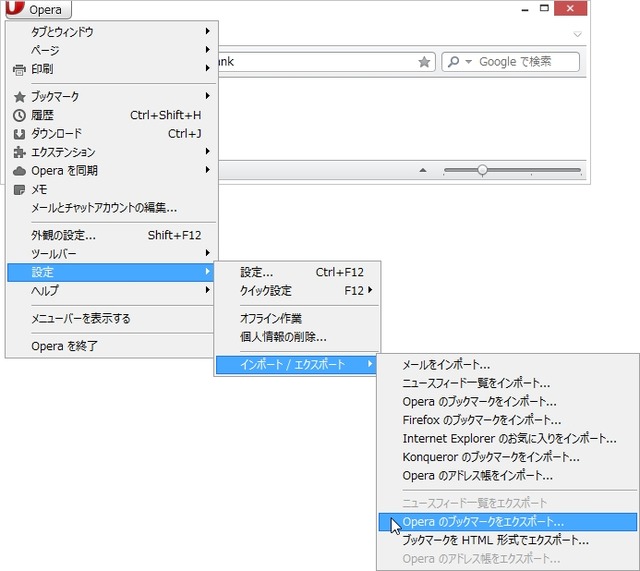Open the ページ submenu
The width and height of the screenshot is (640, 571).
click(x=113, y=50)
